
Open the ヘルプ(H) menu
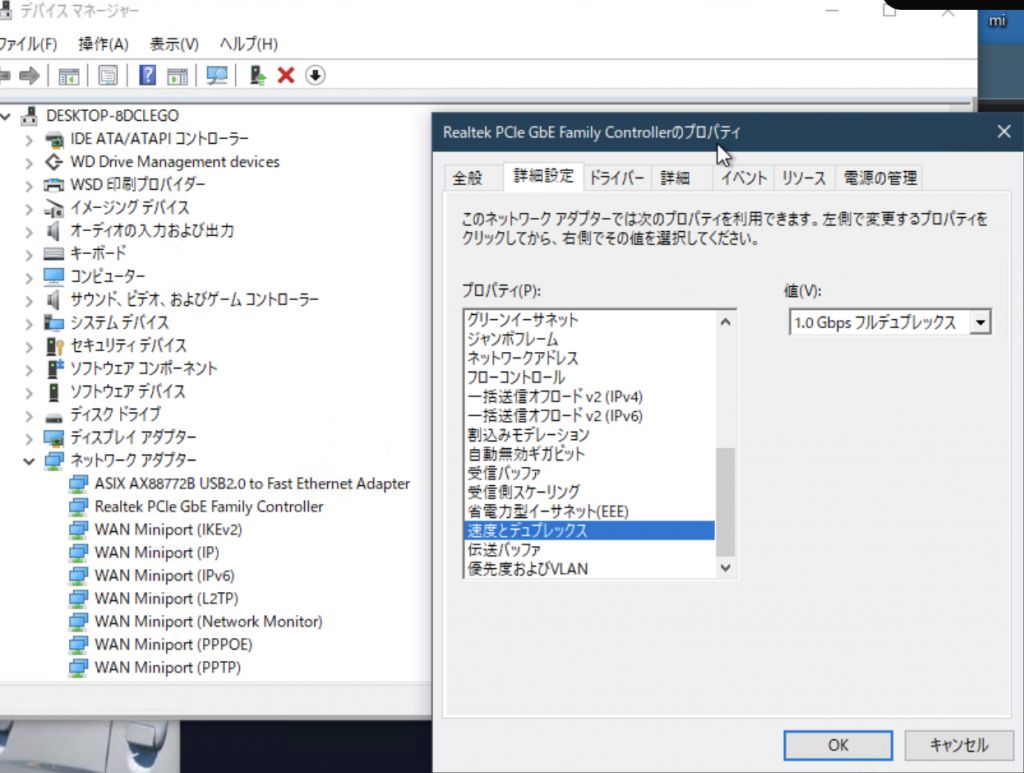coord(248,44)
